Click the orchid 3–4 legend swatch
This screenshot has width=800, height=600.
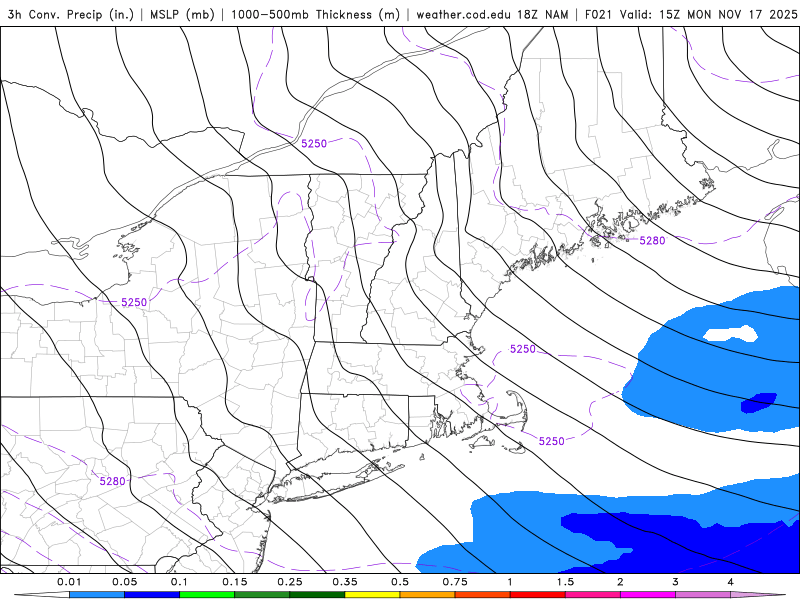pos(703,595)
